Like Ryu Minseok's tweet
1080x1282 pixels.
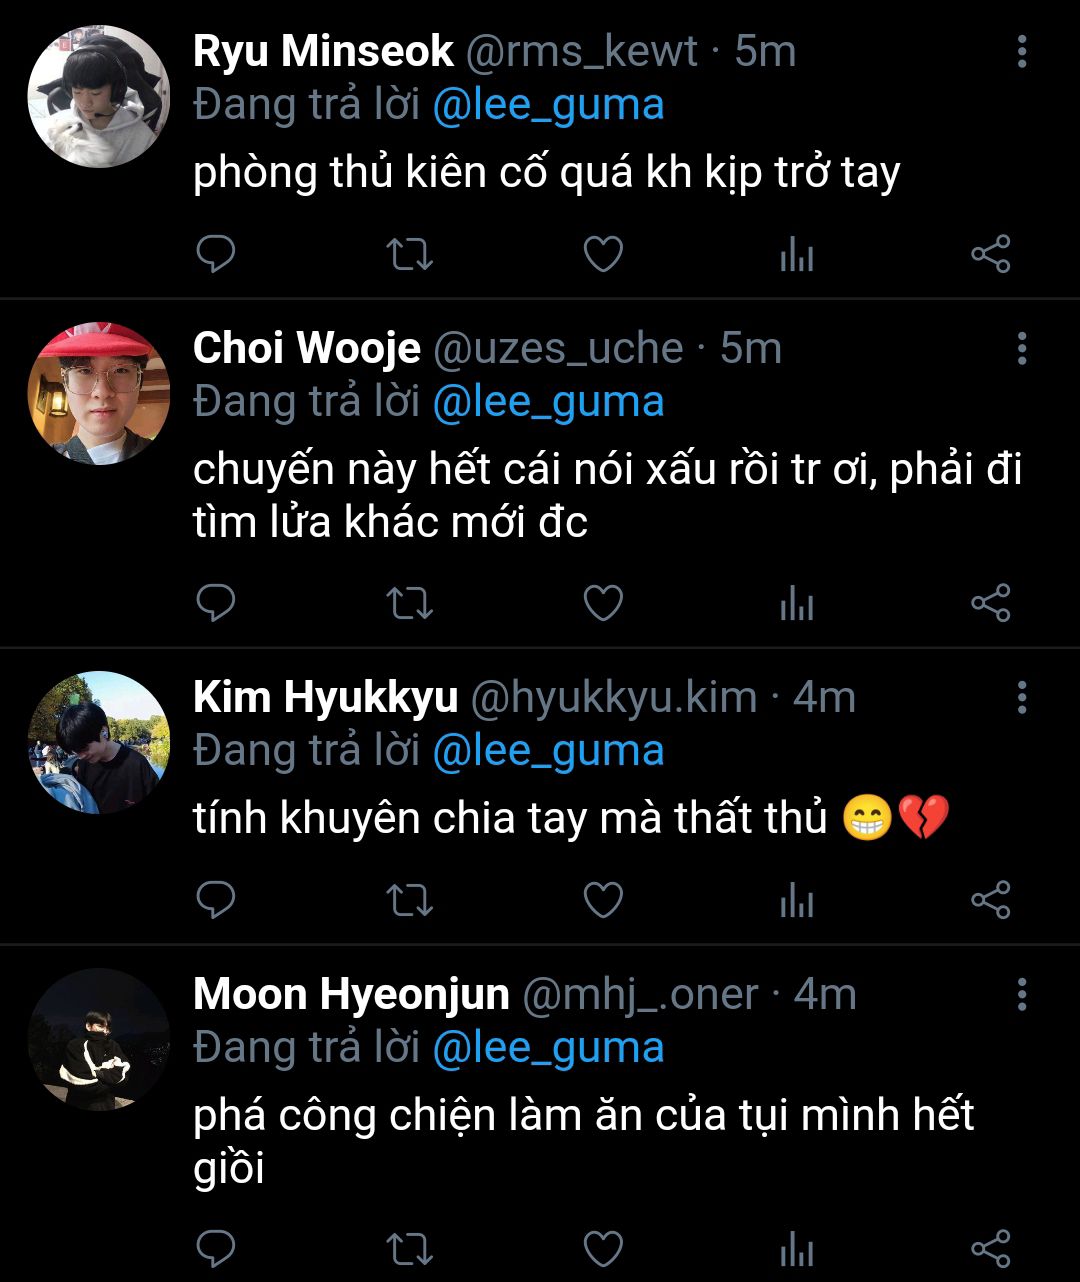pos(603,254)
